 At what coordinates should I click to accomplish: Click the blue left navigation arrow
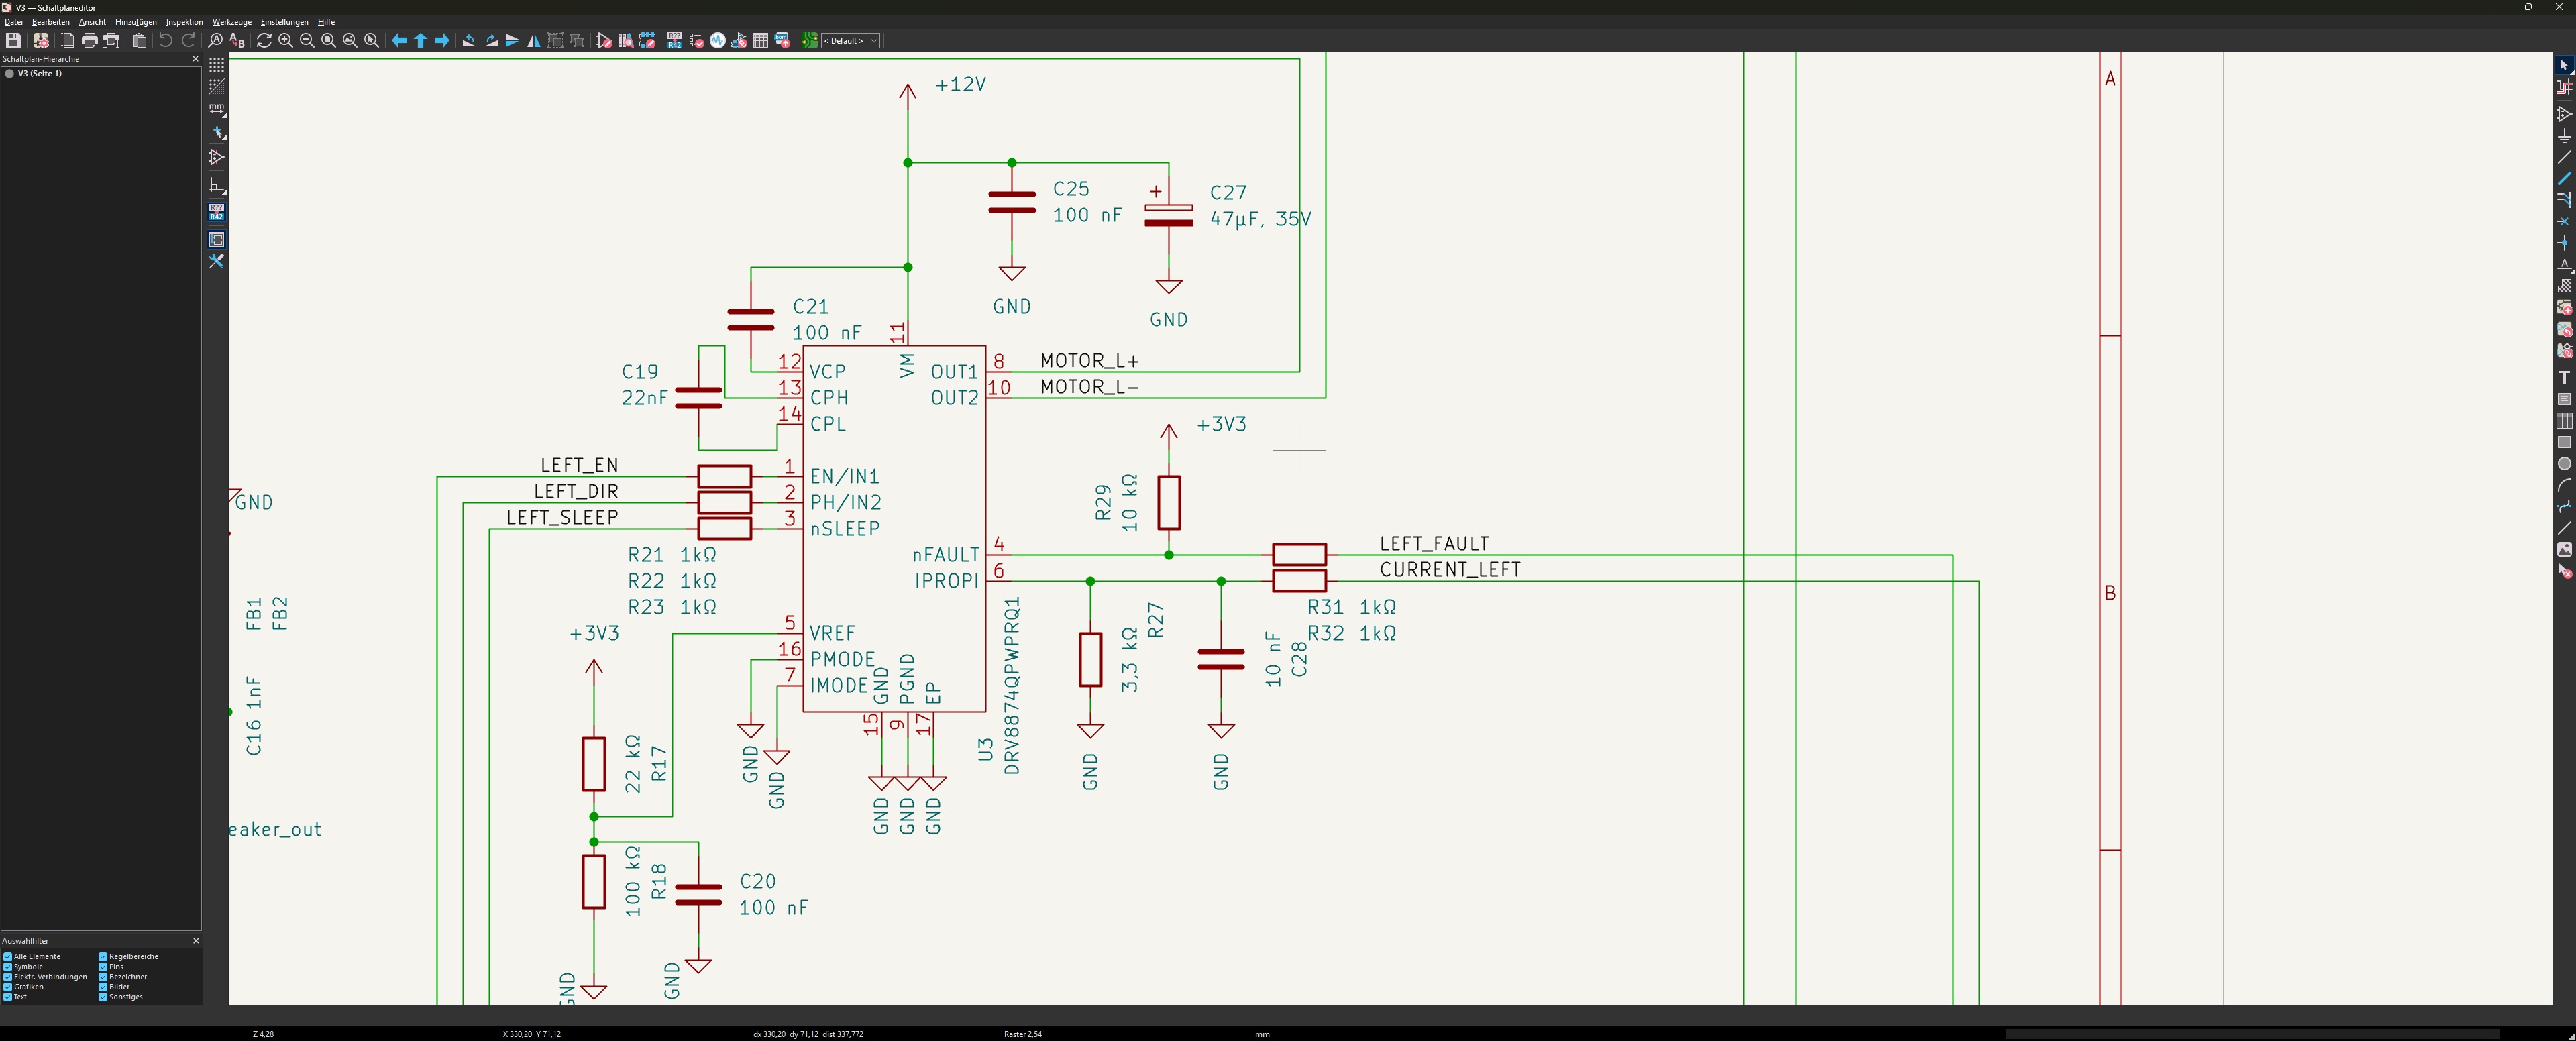[x=399, y=41]
